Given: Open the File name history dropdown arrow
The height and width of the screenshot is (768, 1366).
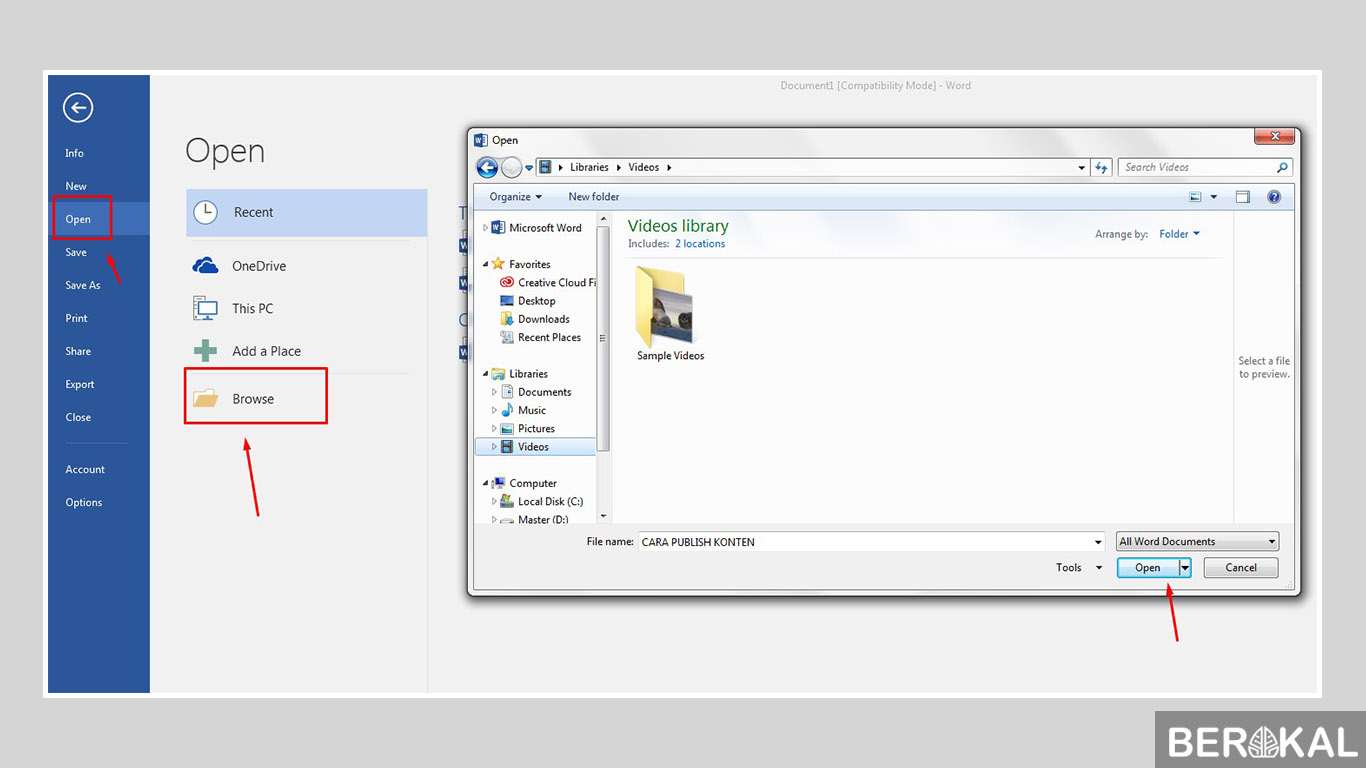Looking at the screenshot, I should coord(1097,541).
